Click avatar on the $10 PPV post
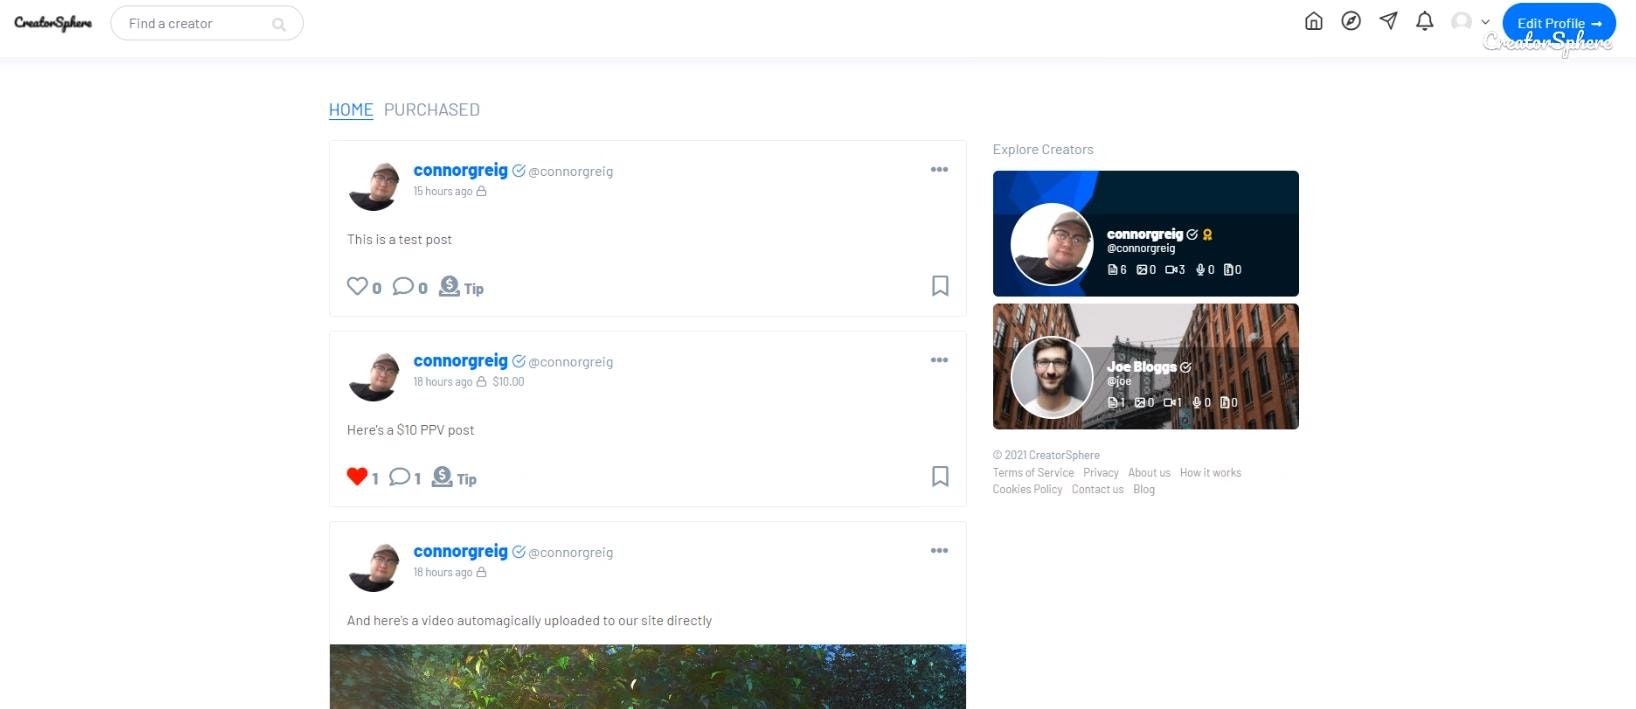1636x709 pixels. point(374,377)
